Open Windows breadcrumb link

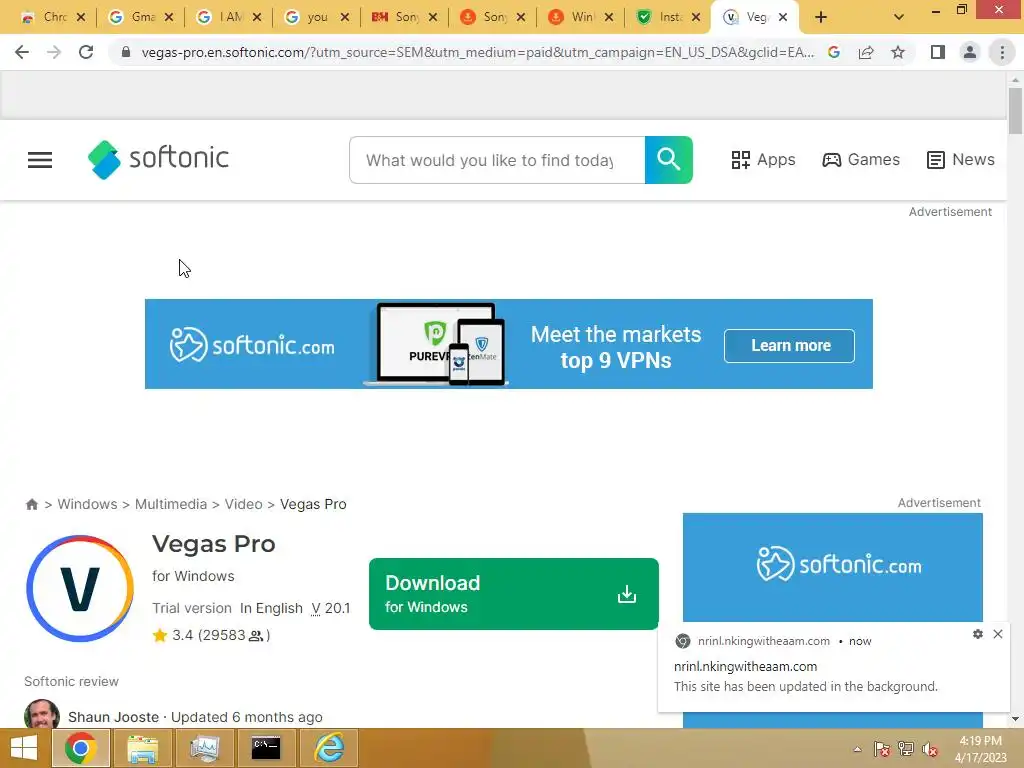[88, 504]
